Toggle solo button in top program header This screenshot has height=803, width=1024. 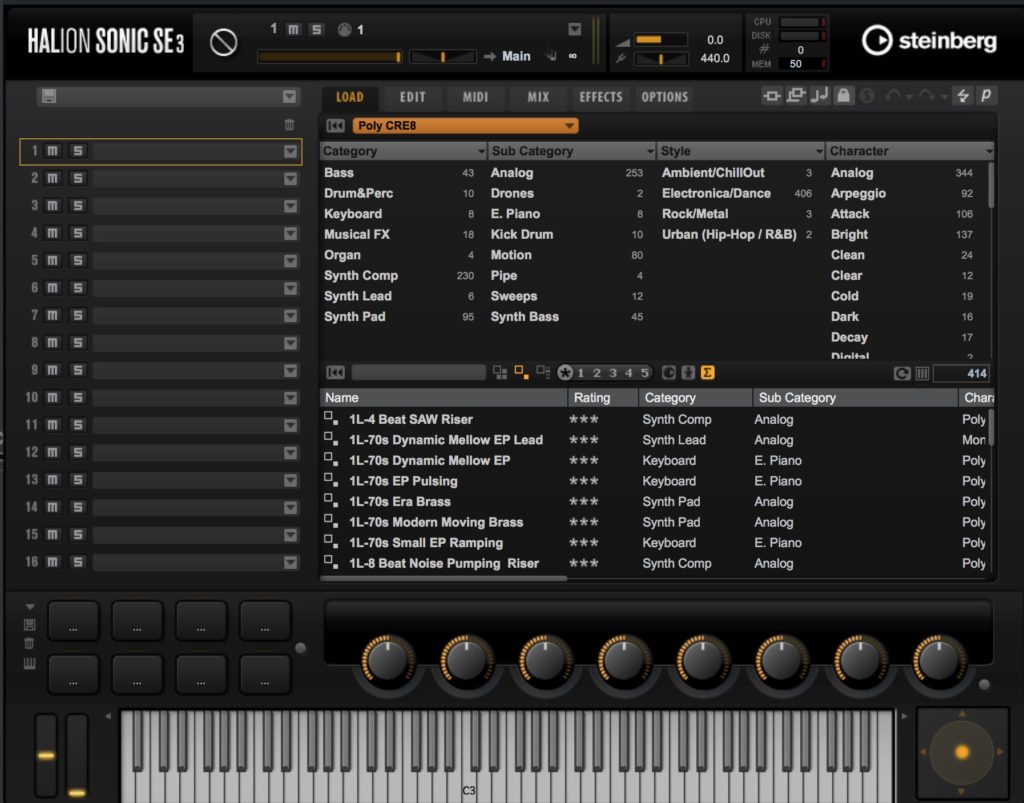317,29
